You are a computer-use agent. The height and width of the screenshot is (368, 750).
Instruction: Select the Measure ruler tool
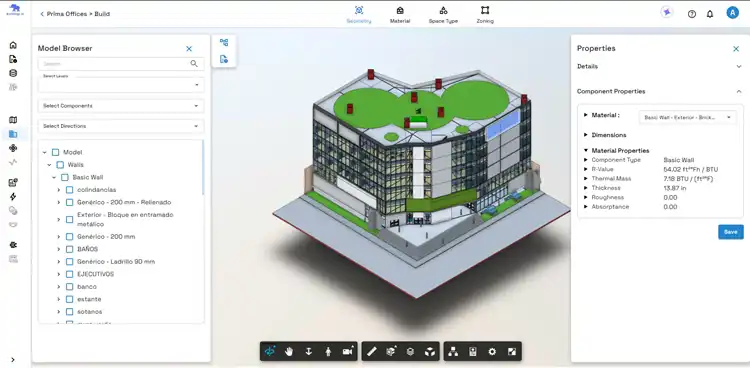[x=372, y=351]
